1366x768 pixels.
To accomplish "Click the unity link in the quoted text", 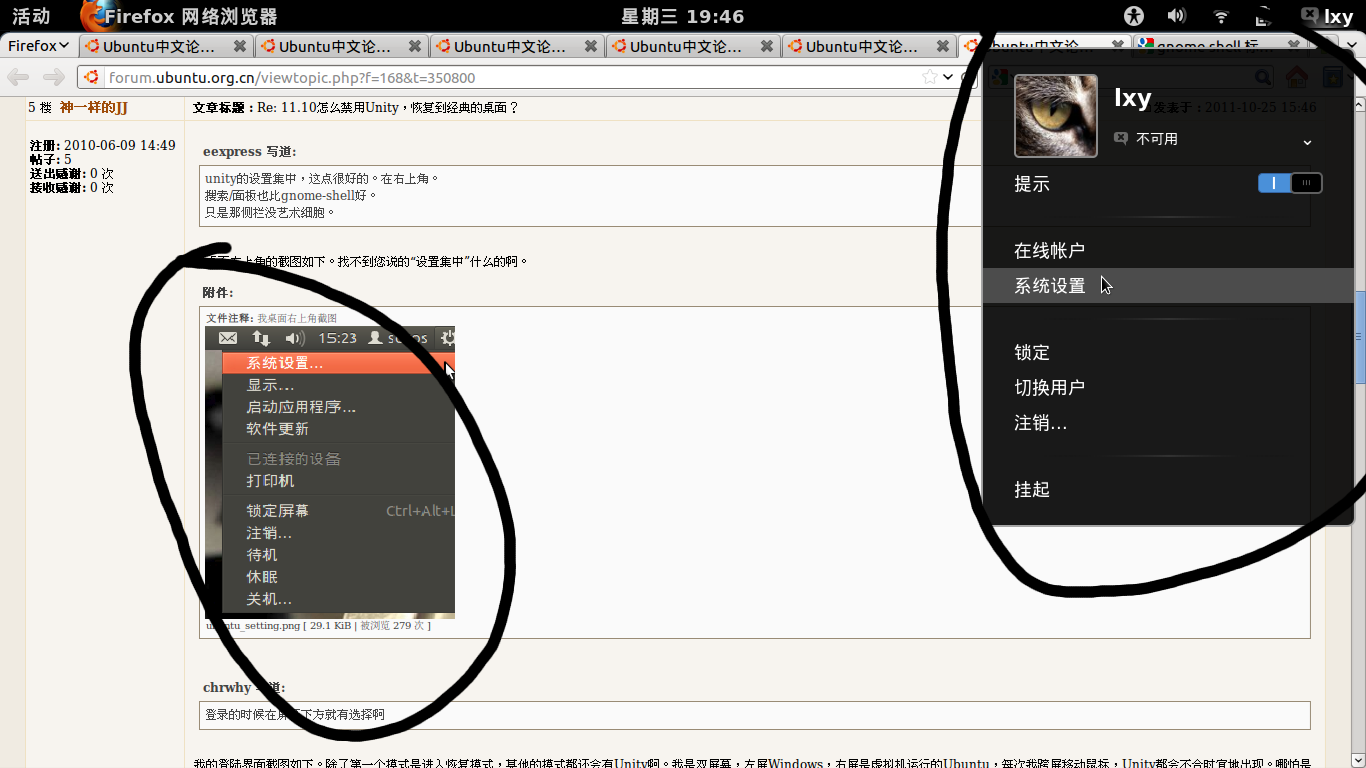I will point(220,179).
